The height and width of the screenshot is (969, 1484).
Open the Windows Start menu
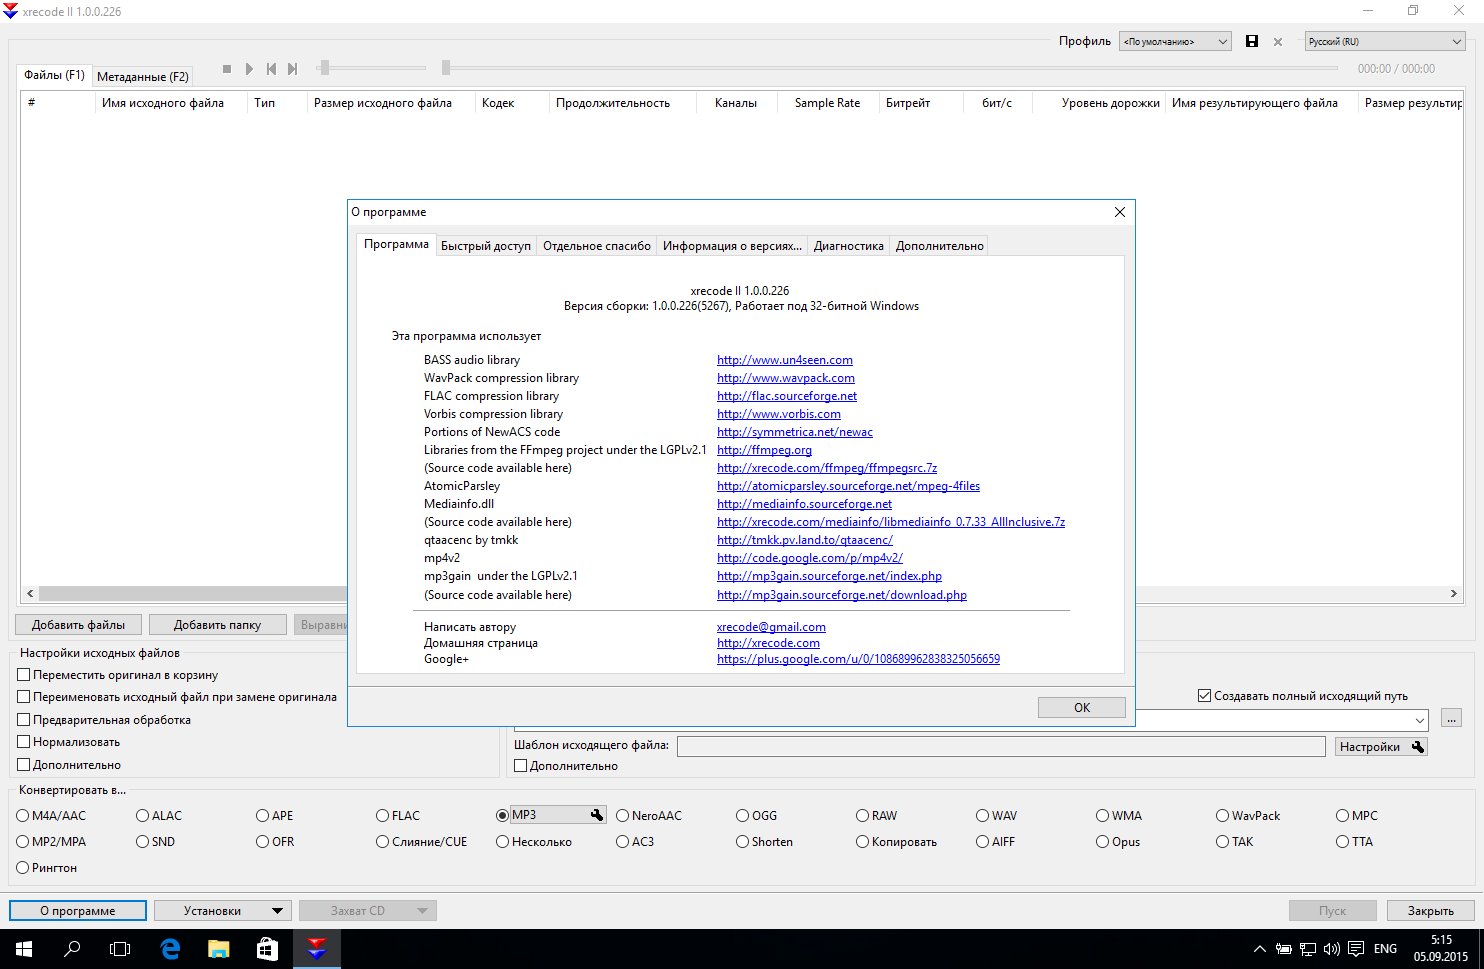[23, 949]
